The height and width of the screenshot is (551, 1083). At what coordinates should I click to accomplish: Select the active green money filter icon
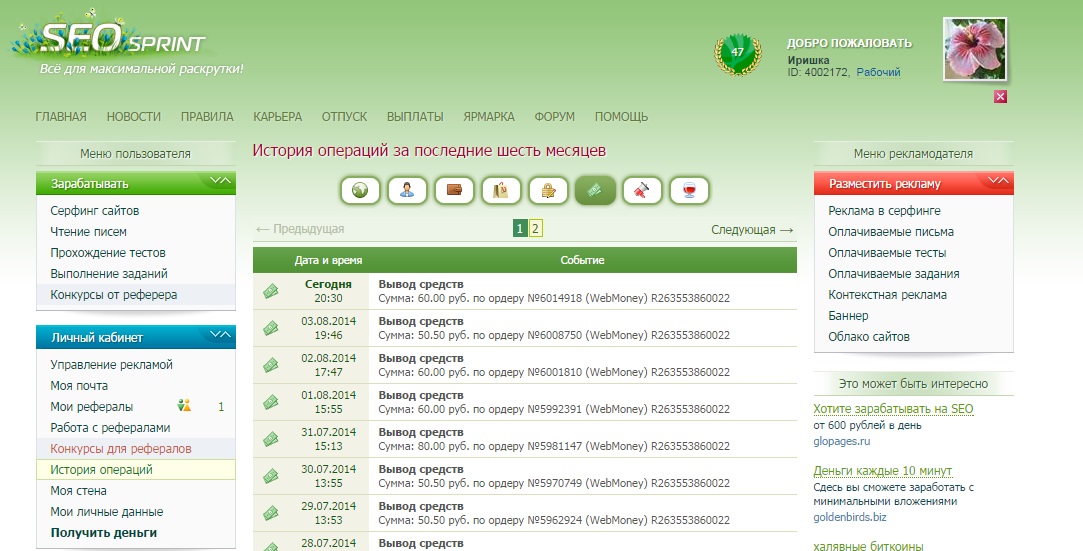(595, 191)
